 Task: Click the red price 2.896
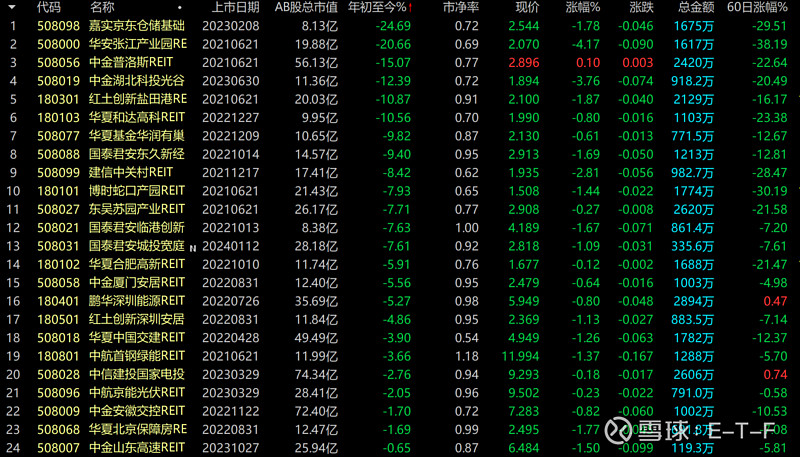[523, 62]
